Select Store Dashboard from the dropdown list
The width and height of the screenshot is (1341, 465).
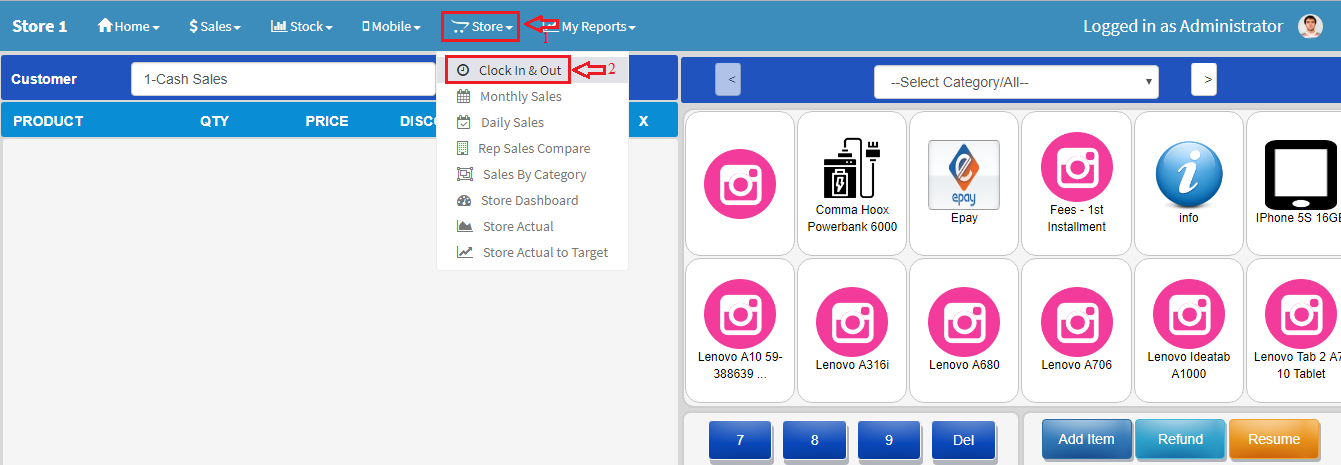(x=529, y=200)
